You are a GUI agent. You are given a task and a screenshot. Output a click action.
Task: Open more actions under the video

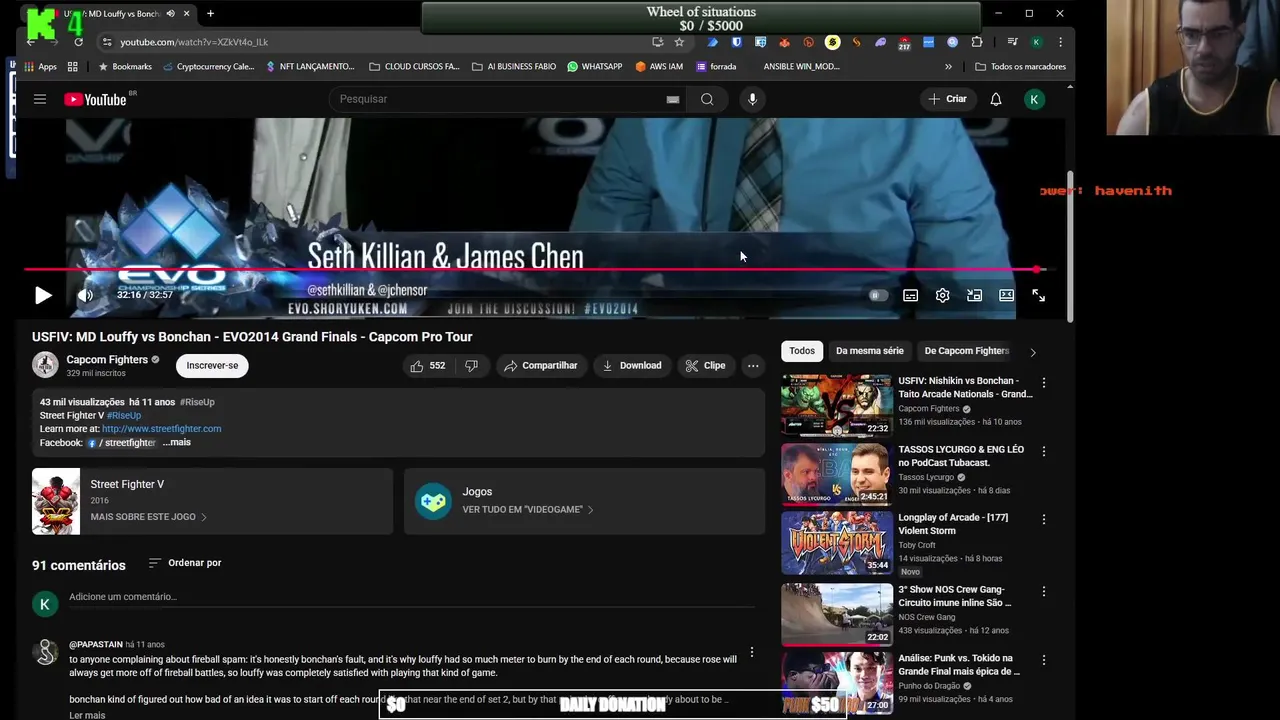[x=753, y=366]
